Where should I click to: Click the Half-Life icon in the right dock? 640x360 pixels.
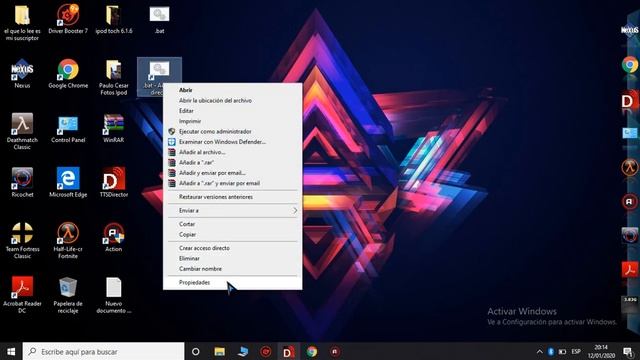[630, 167]
